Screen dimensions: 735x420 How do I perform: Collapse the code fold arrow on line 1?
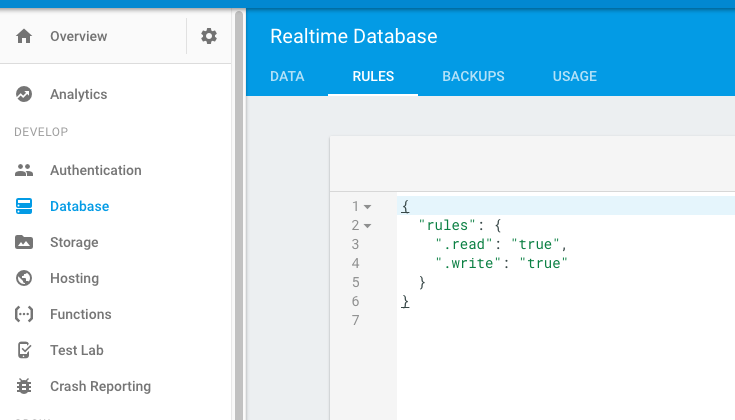point(368,207)
